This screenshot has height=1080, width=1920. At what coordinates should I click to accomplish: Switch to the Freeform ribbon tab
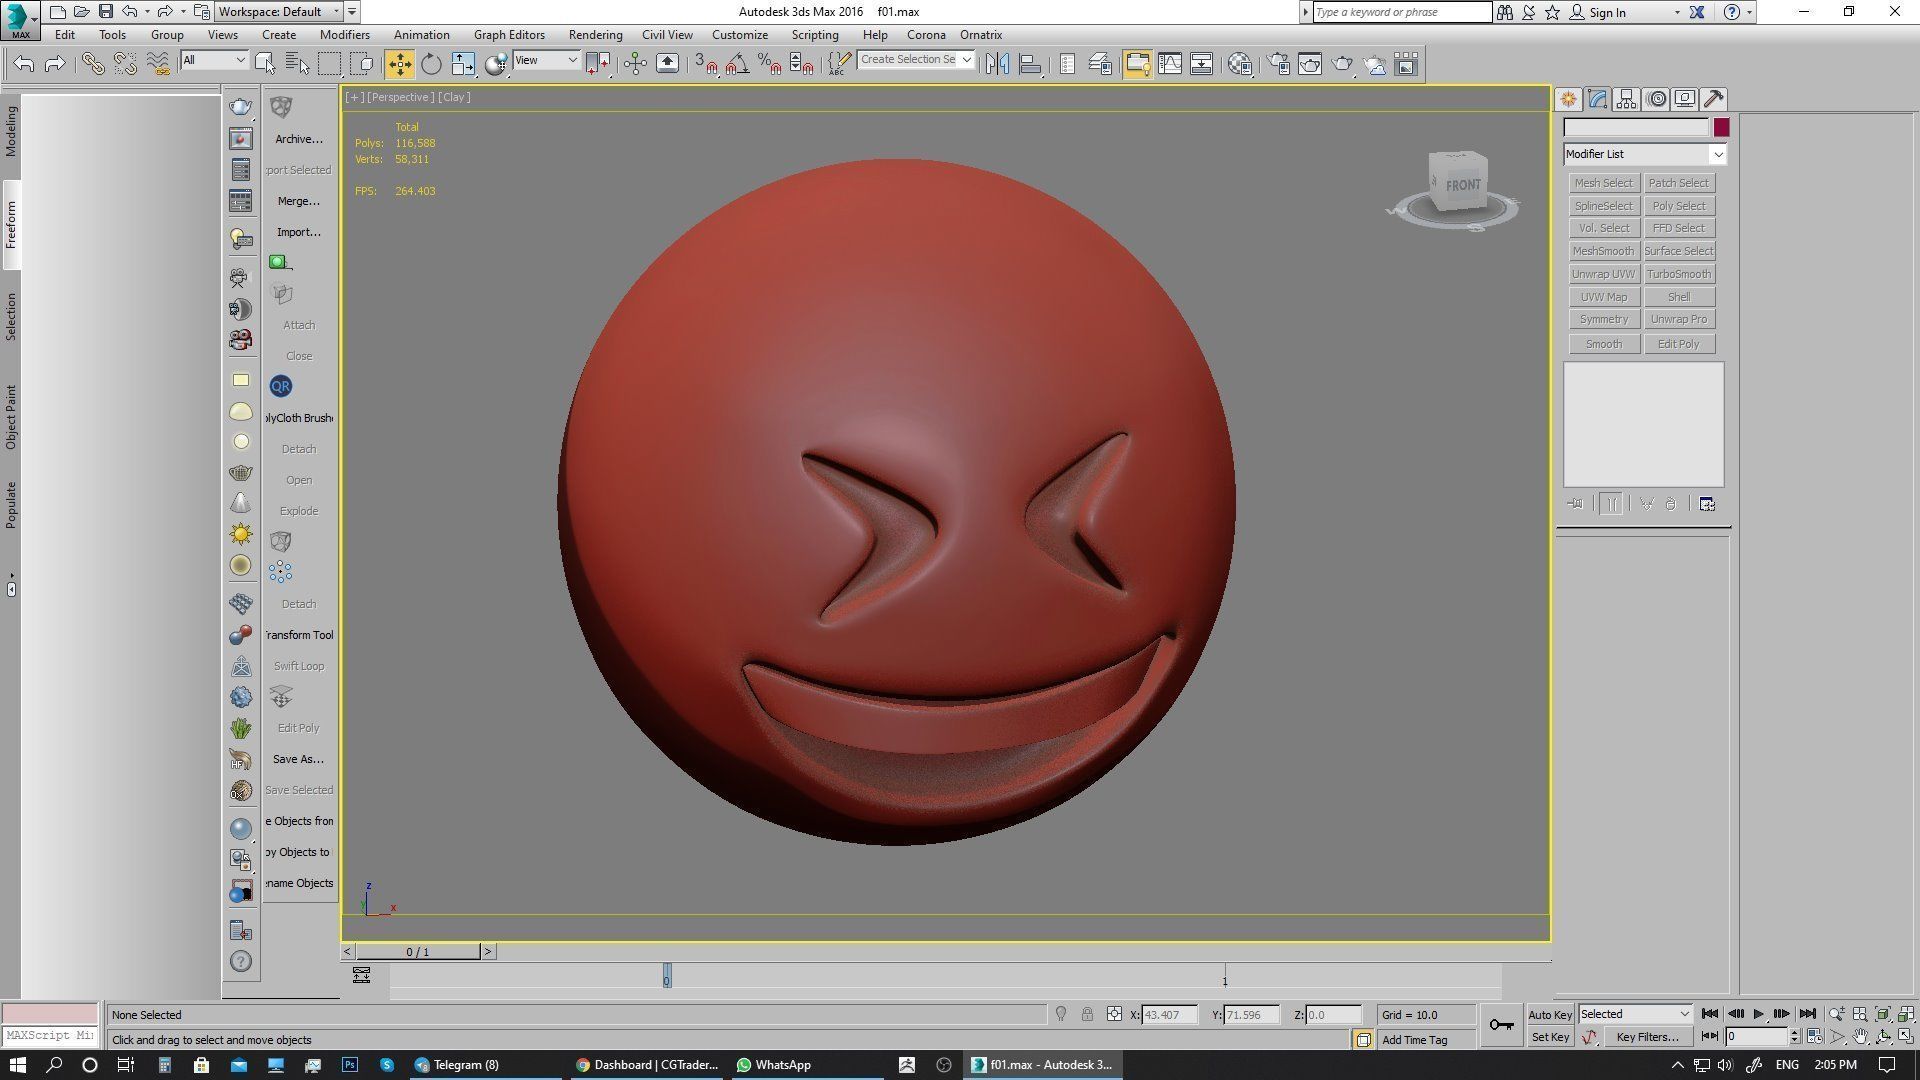pyautogui.click(x=11, y=225)
